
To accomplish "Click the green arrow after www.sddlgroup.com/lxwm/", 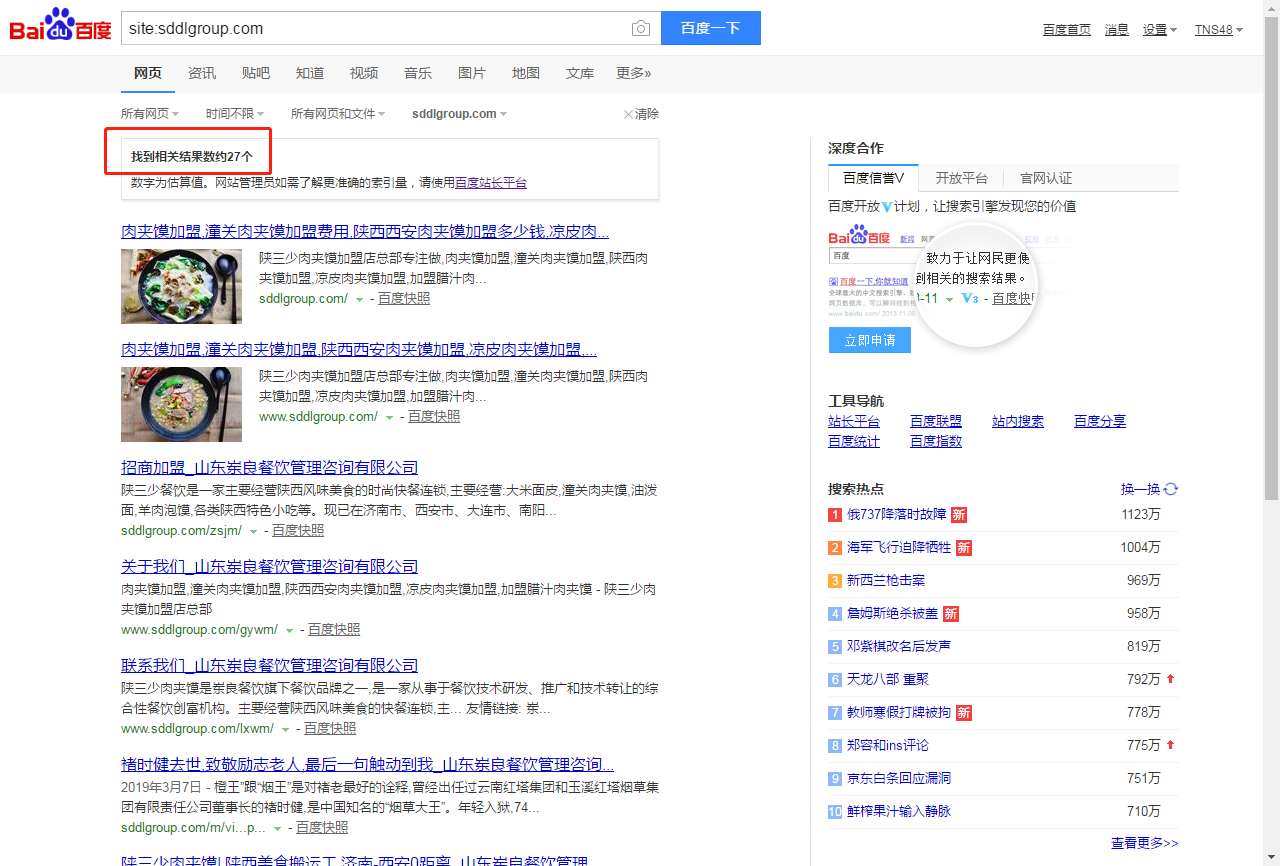I will coord(285,729).
